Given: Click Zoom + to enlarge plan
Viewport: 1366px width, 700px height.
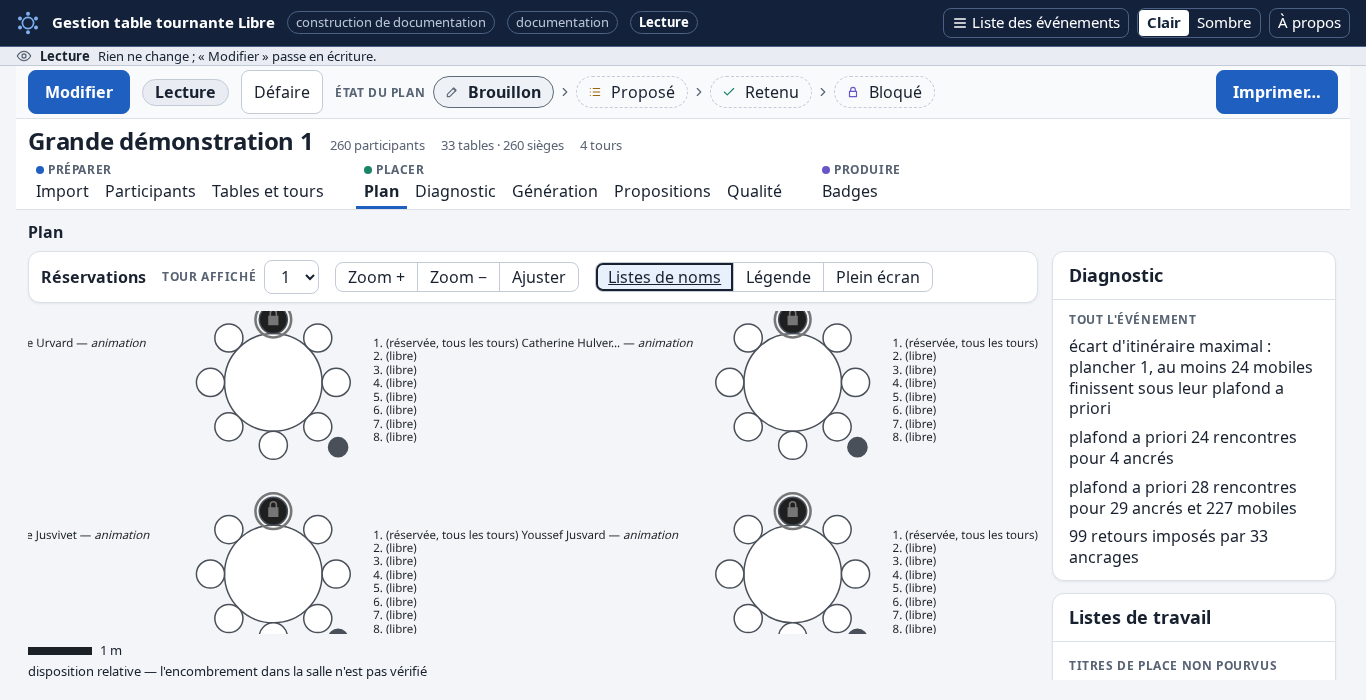Looking at the screenshot, I should click(376, 277).
